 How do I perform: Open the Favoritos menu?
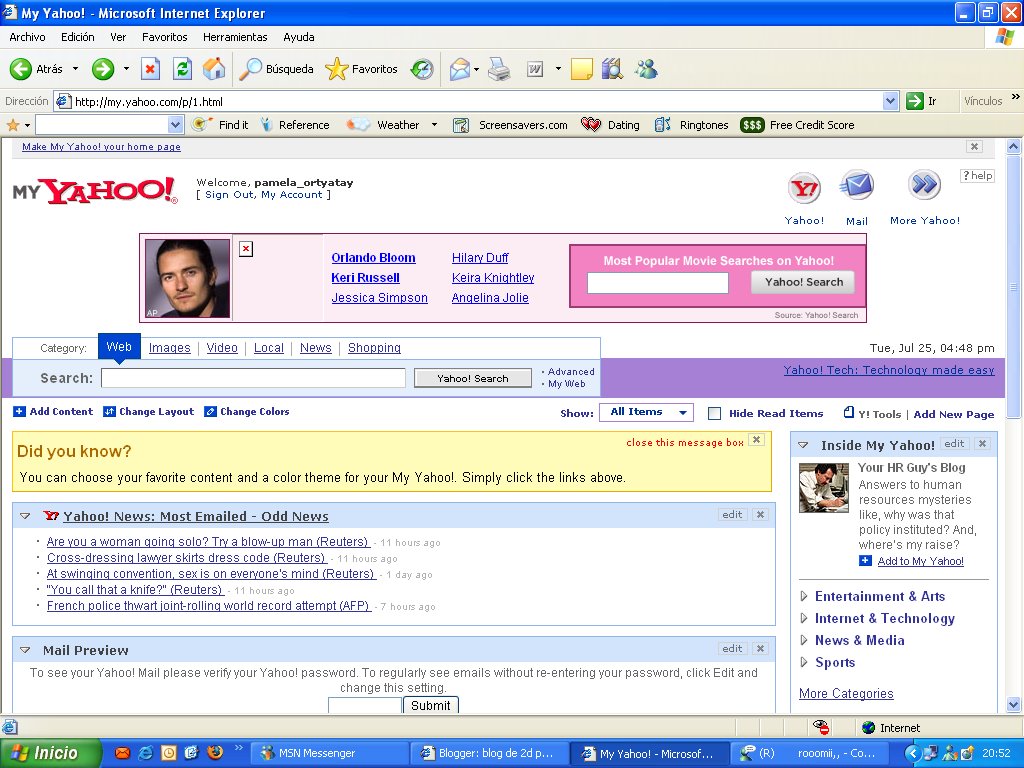pyautogui.click(x=165, y=37)
